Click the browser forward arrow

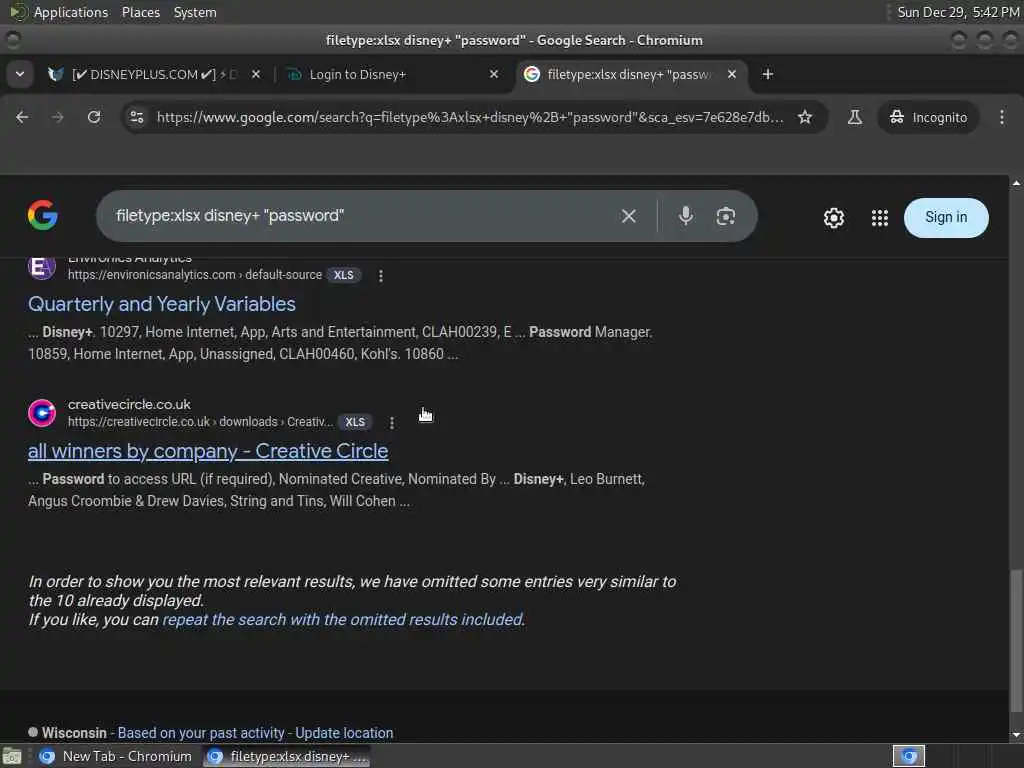tap(57, 117)
